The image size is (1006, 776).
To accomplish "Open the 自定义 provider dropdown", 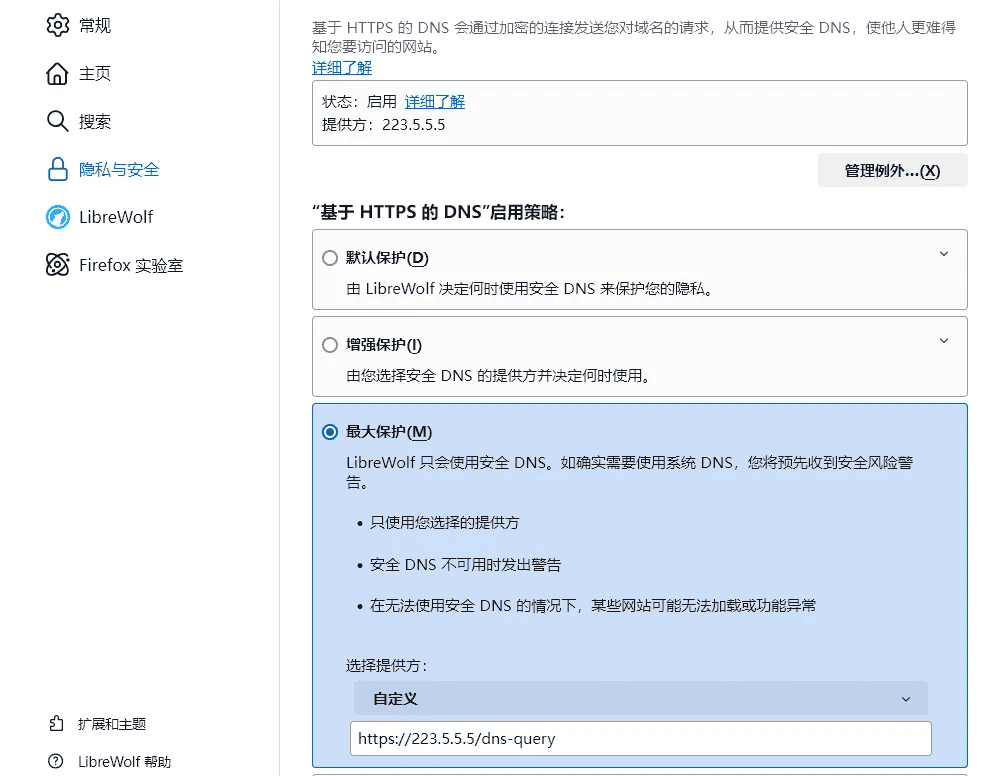I will coord(640,698).
